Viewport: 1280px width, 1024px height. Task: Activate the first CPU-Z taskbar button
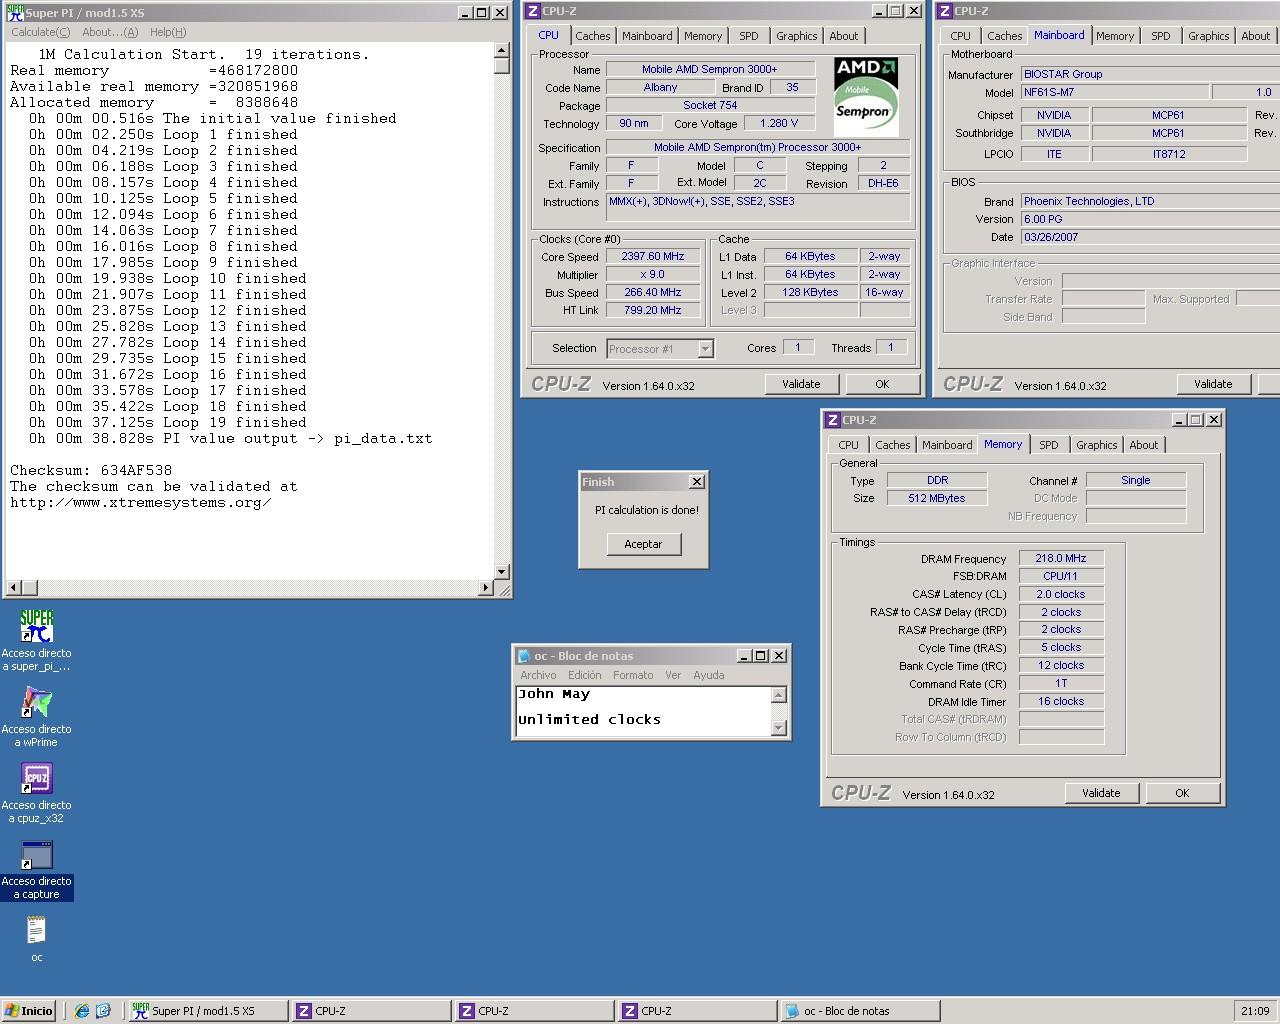(371, 1011)
